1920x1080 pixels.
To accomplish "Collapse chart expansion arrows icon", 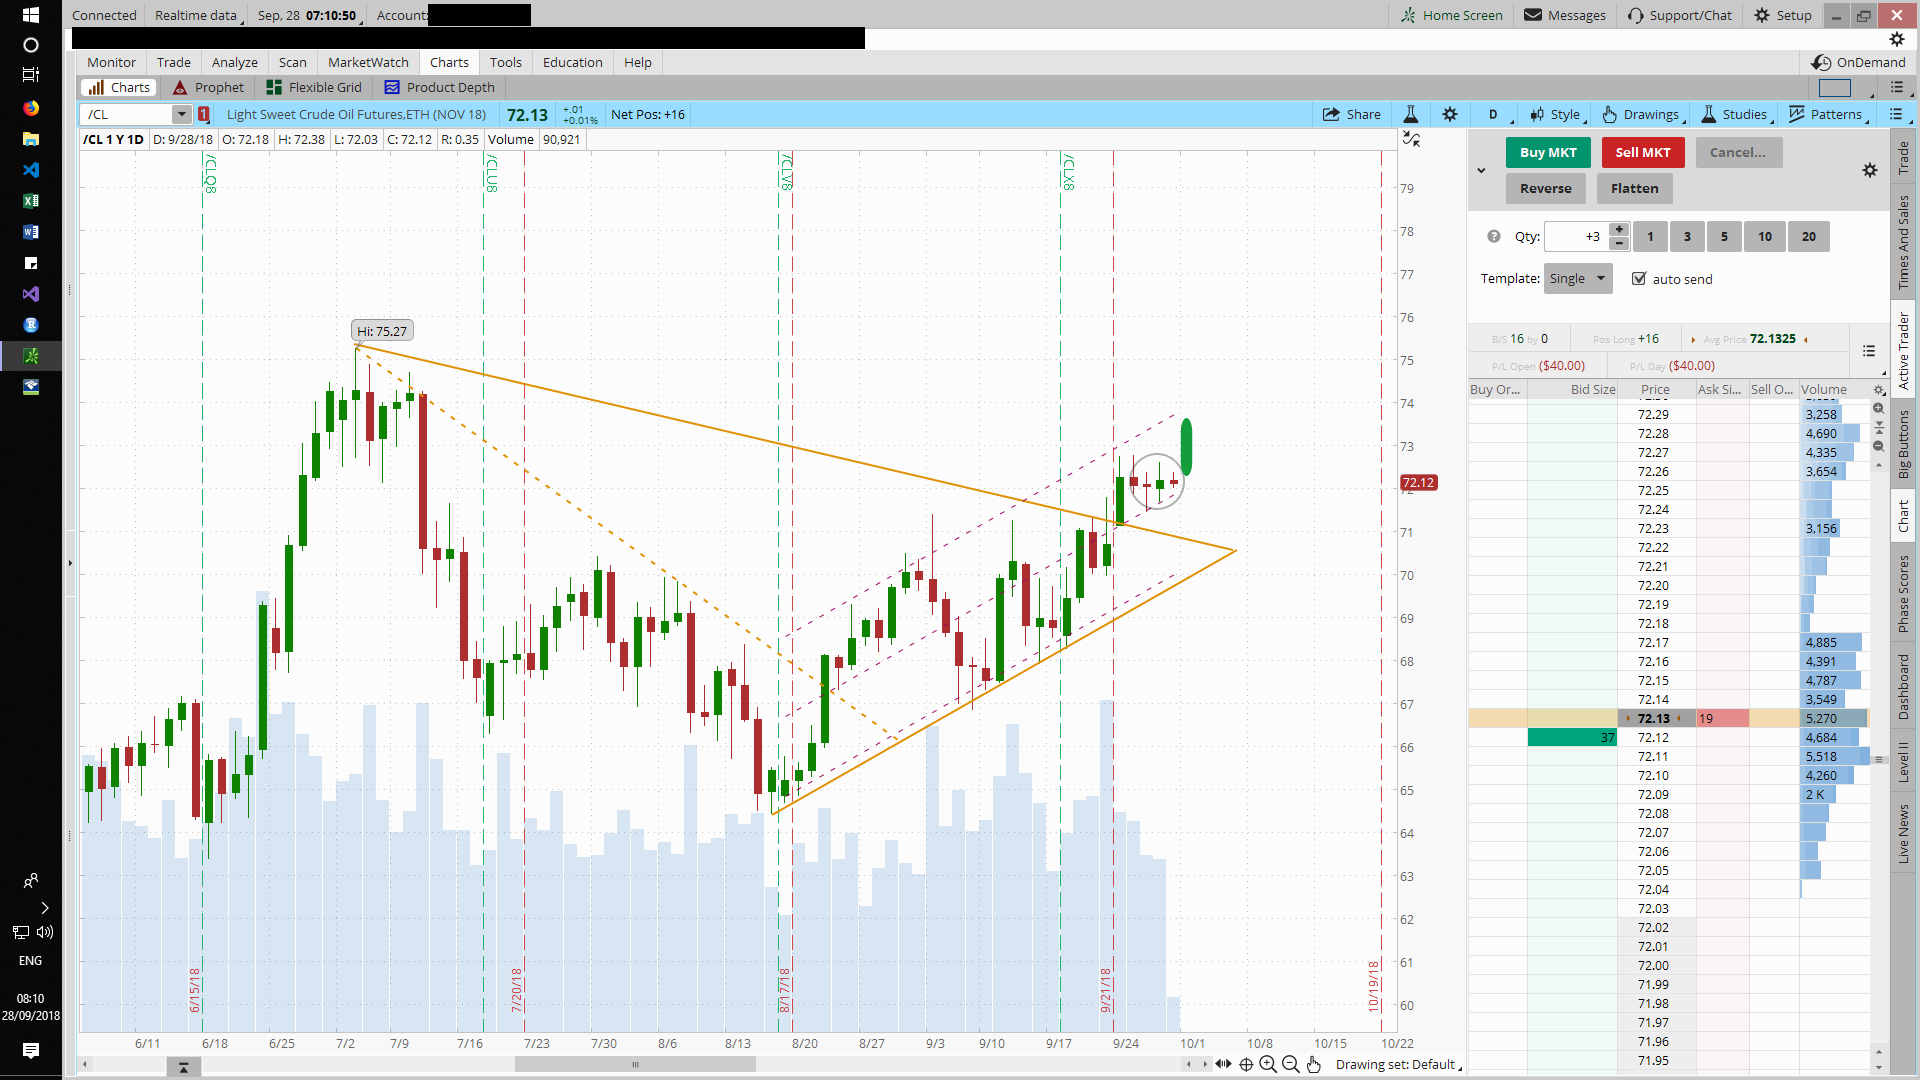I will click(1411, 139).
